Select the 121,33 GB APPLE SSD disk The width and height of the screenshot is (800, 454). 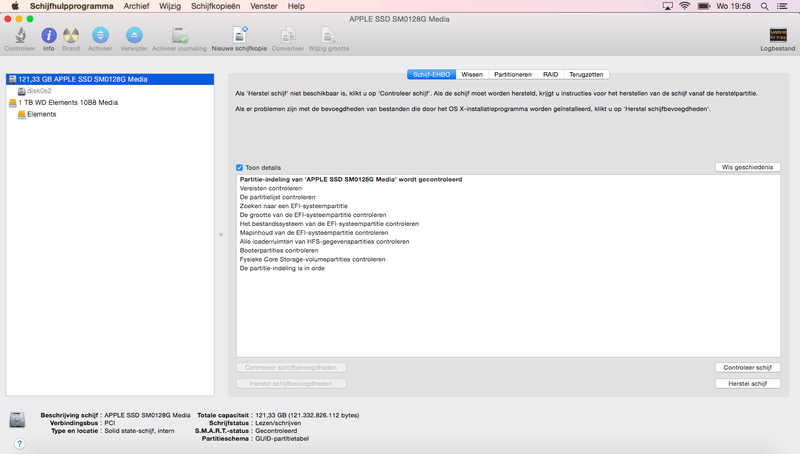click(110, 79)
